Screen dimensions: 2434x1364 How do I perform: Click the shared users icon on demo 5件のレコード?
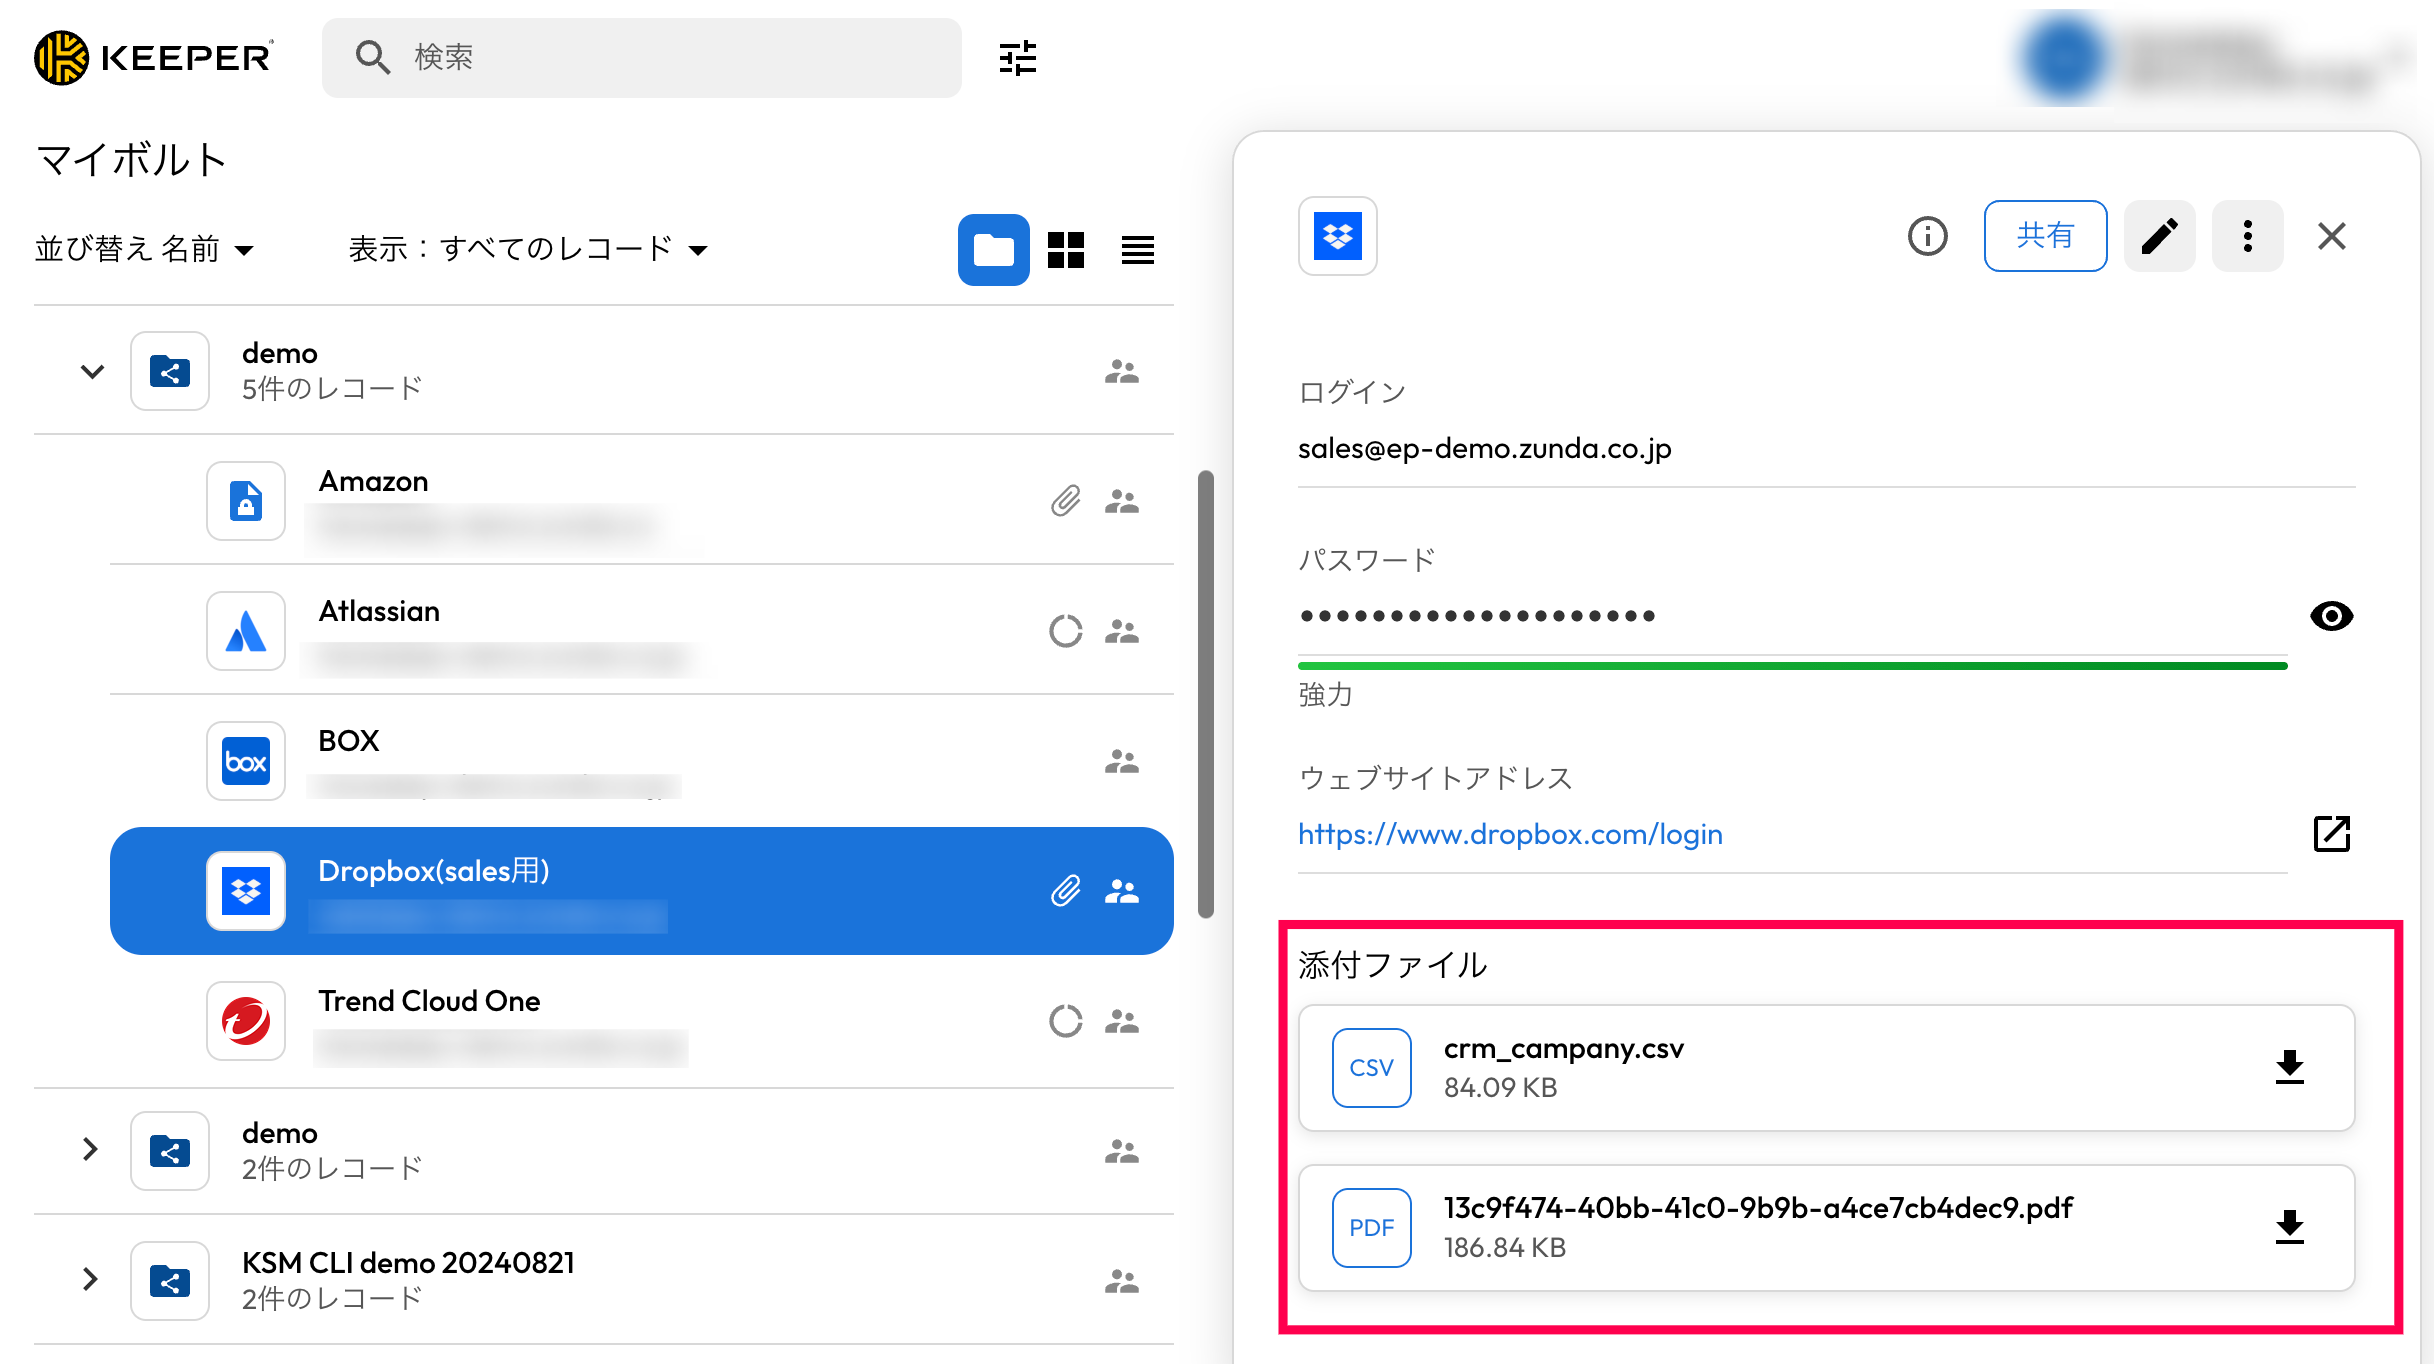[1122, 371]
